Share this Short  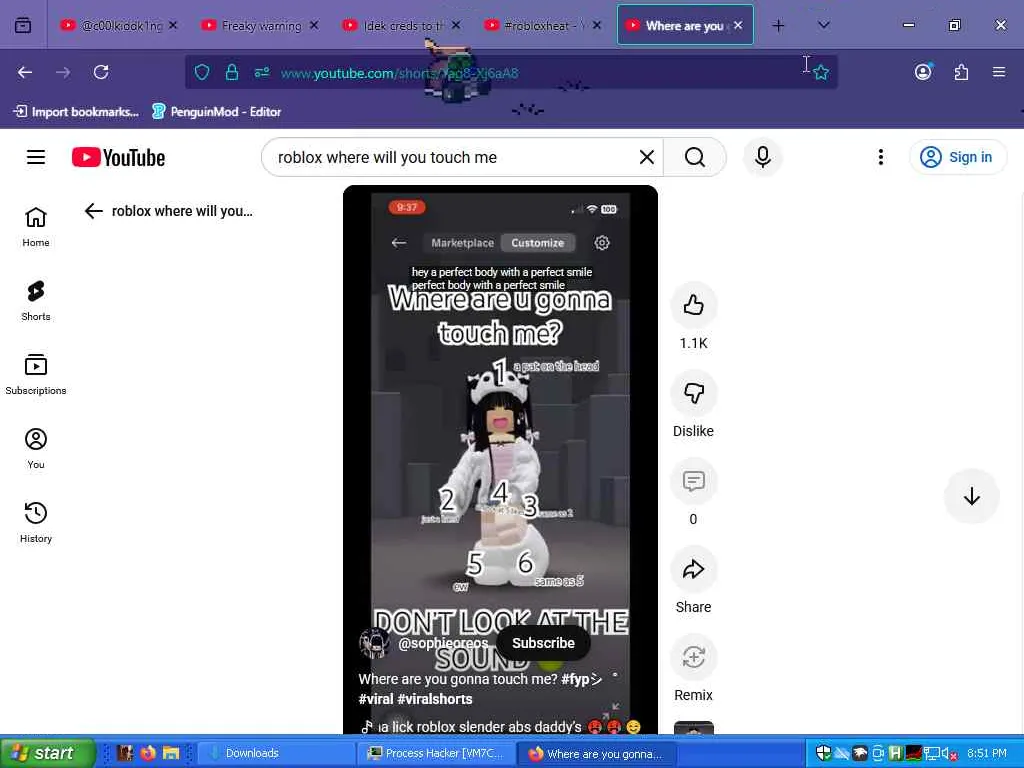(x=694, y=569)
